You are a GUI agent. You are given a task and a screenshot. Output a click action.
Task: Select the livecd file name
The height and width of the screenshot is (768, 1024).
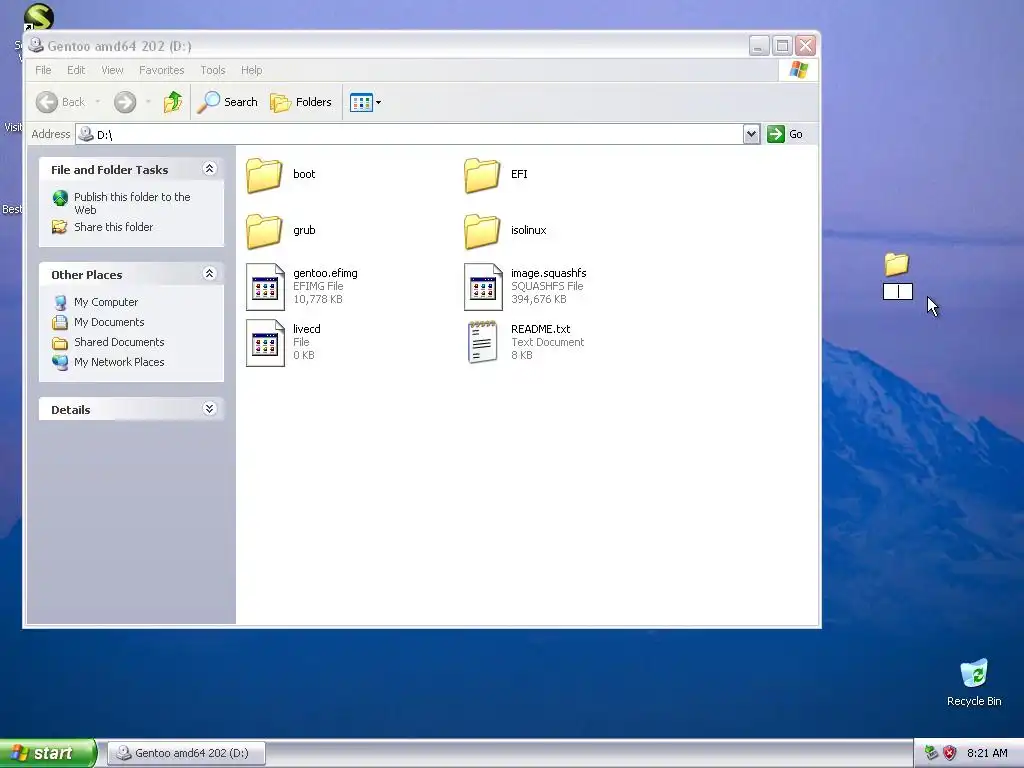tap(307, 329)
